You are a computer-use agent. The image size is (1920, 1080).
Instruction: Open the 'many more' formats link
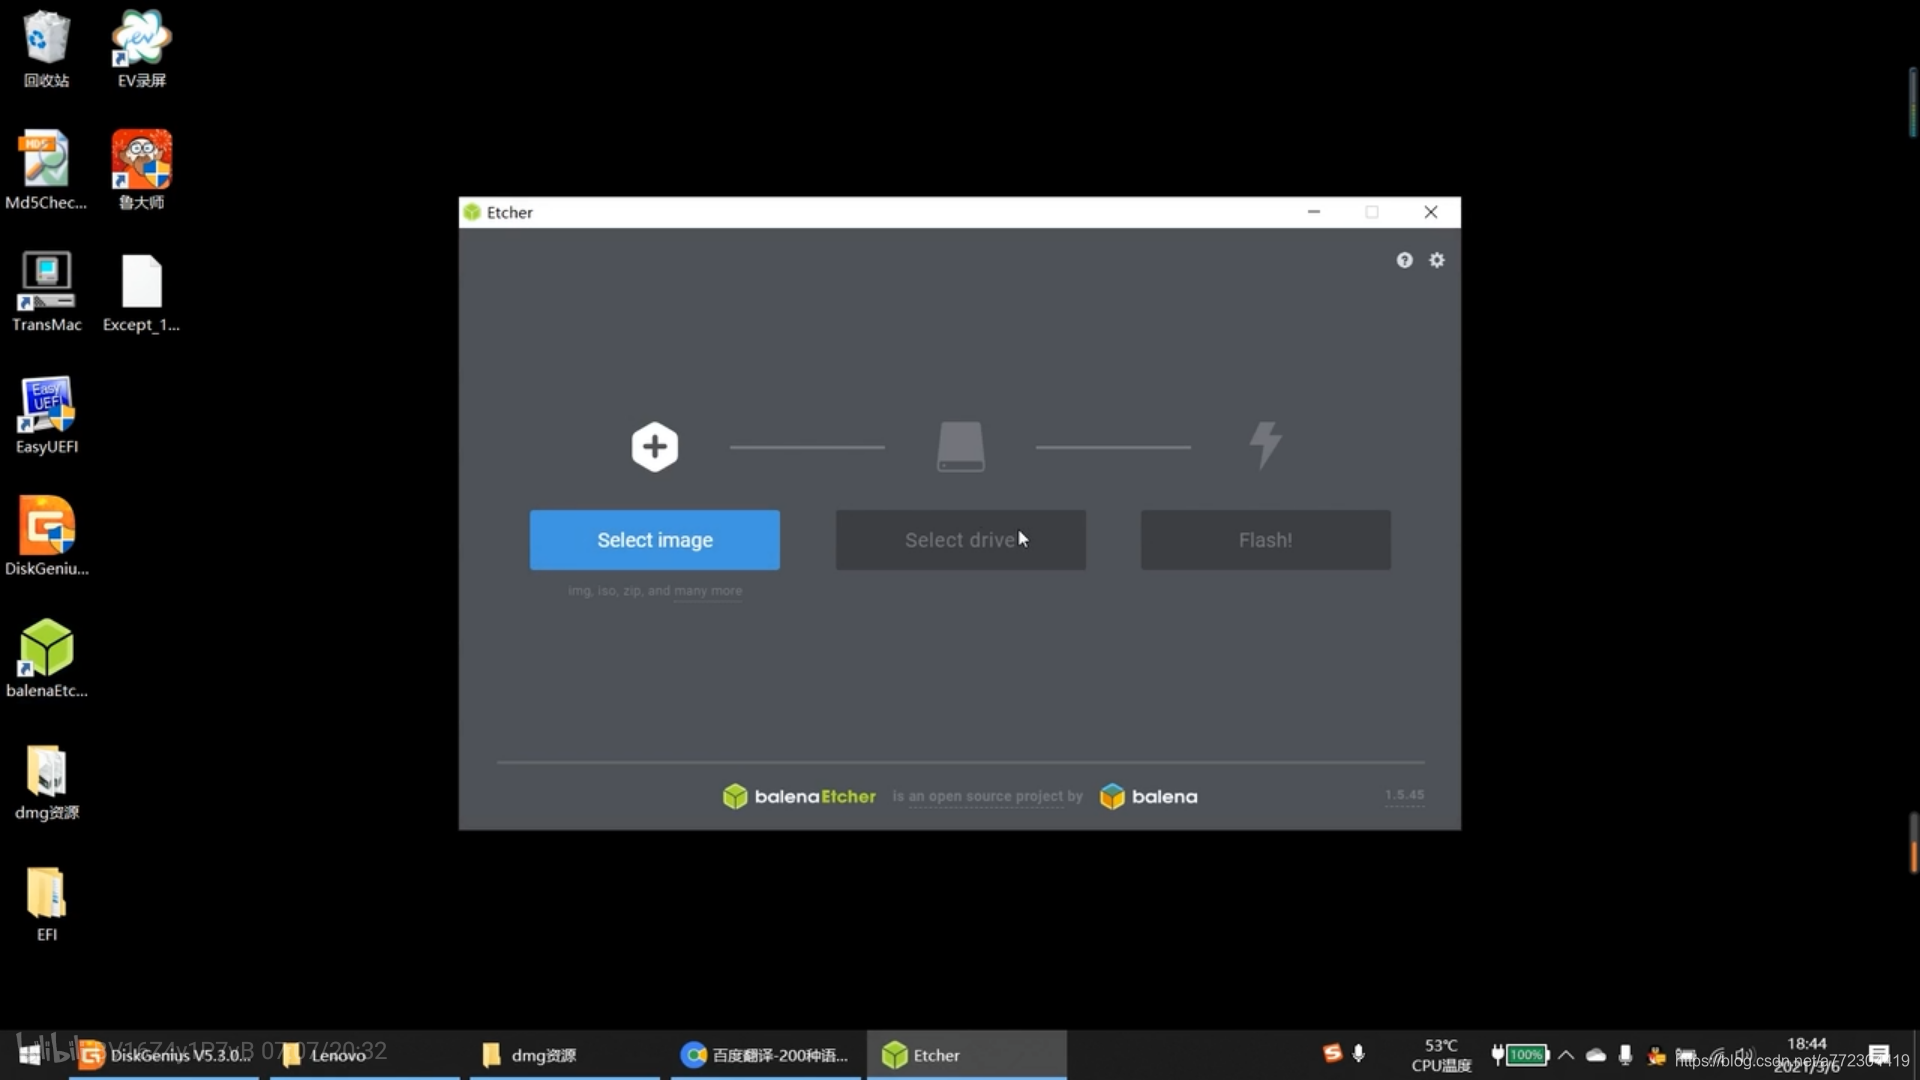click(708, 591)
